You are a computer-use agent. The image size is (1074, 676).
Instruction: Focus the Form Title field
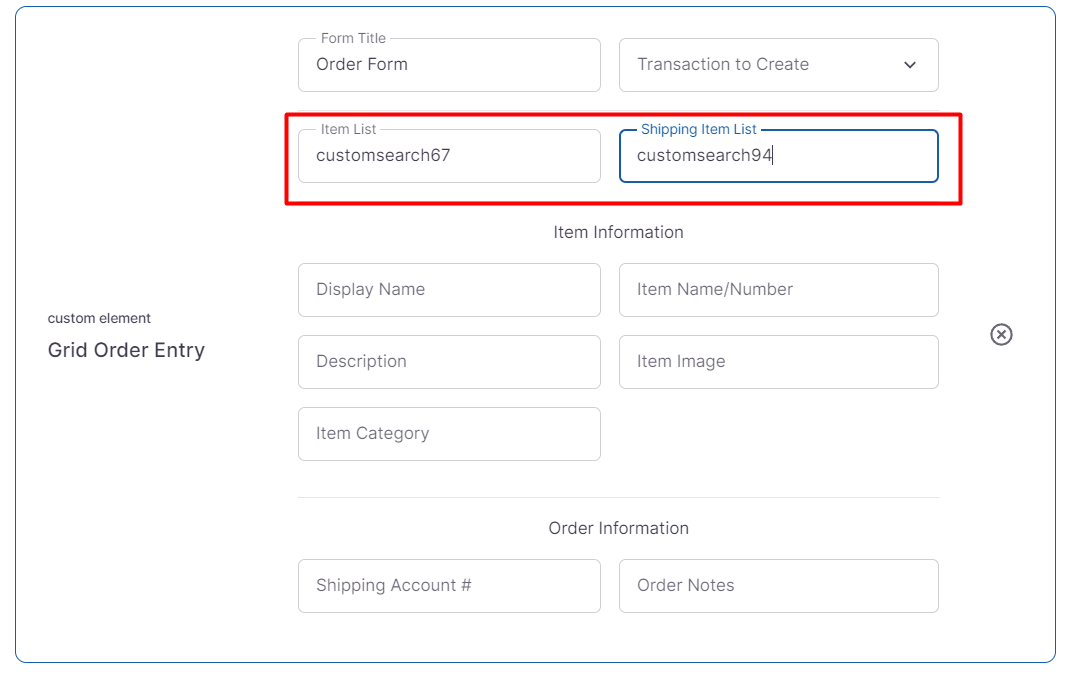click(x=449, y=65)
